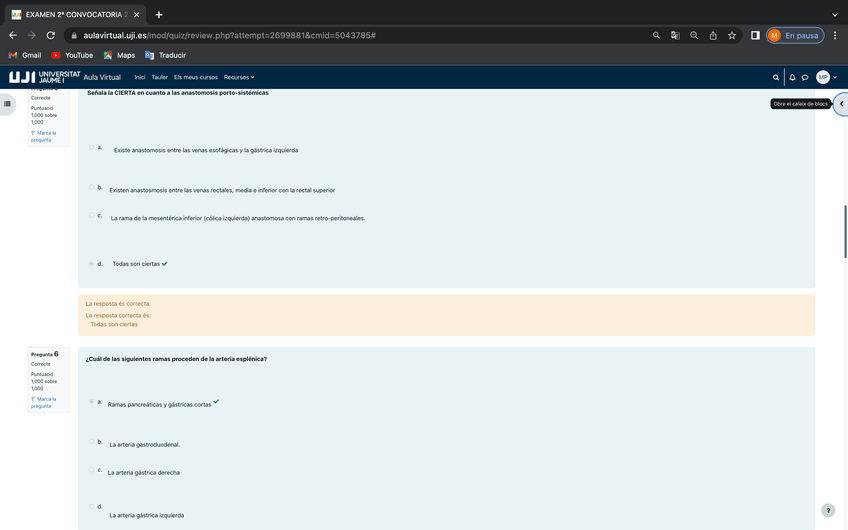The height and width of the screenshot is (530, 848).
Task: Click the browser address bar URL
Action: 230,35
